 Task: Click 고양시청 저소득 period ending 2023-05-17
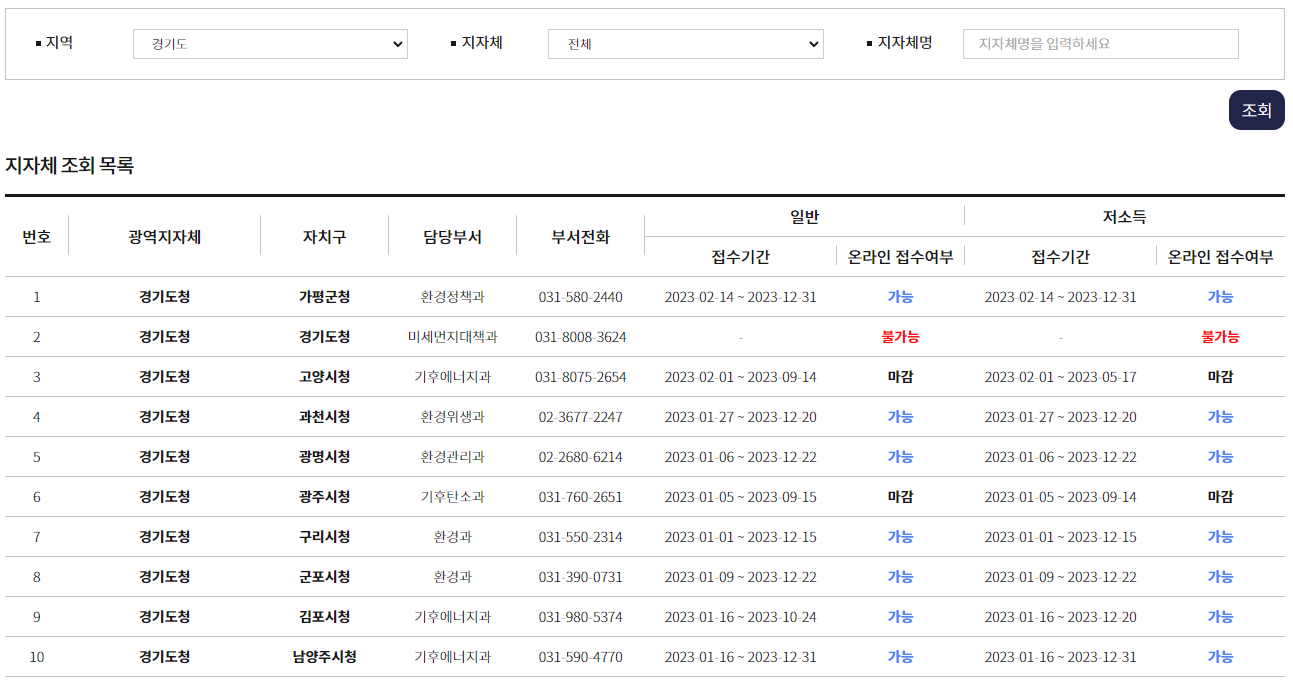(1060, 377)
